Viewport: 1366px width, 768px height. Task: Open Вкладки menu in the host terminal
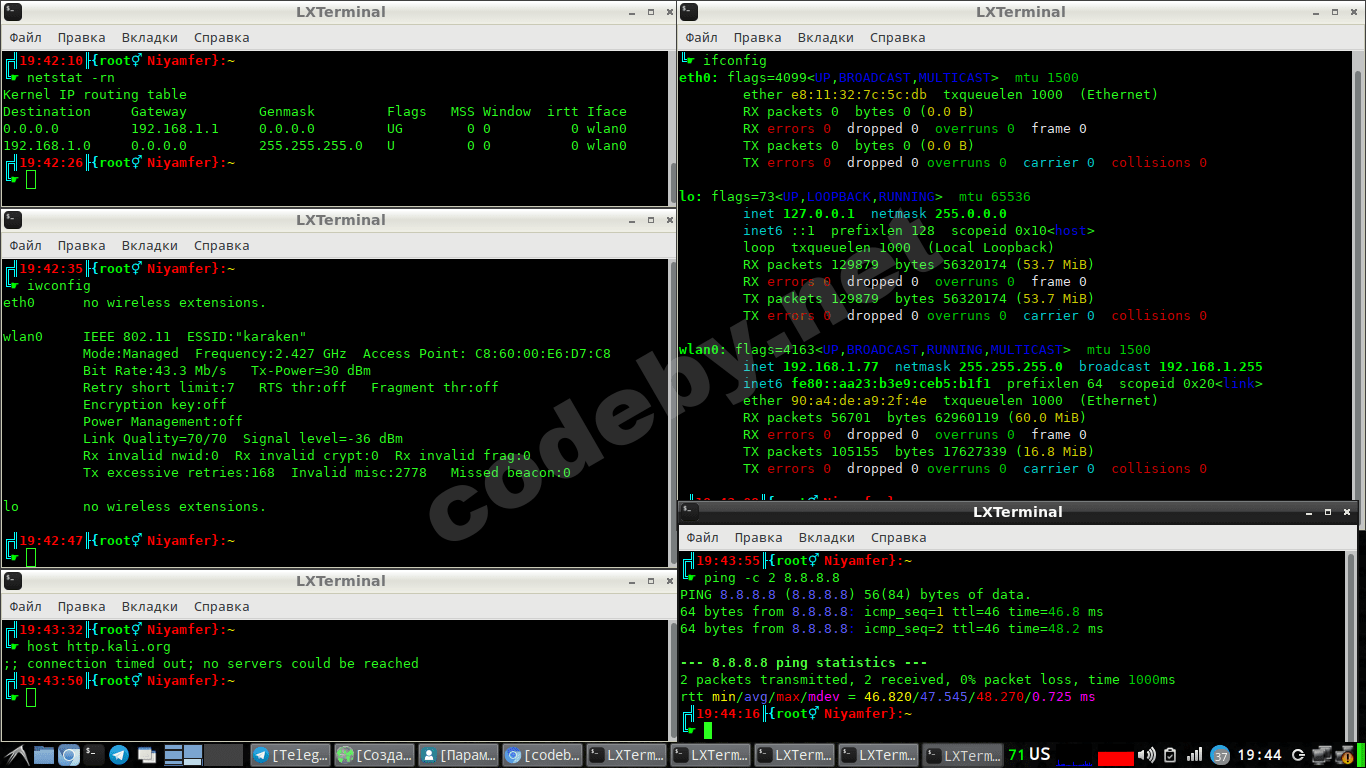pyautogui.click(x=149, y=607)
